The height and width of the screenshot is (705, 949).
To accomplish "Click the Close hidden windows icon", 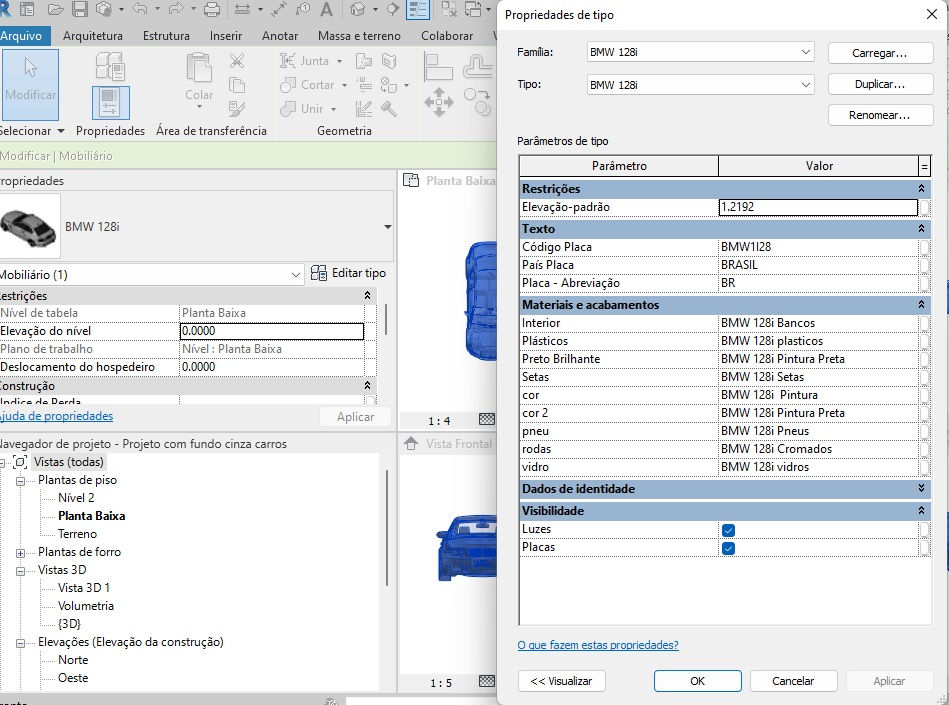I will pyautogui.click(x=448, y=9).
